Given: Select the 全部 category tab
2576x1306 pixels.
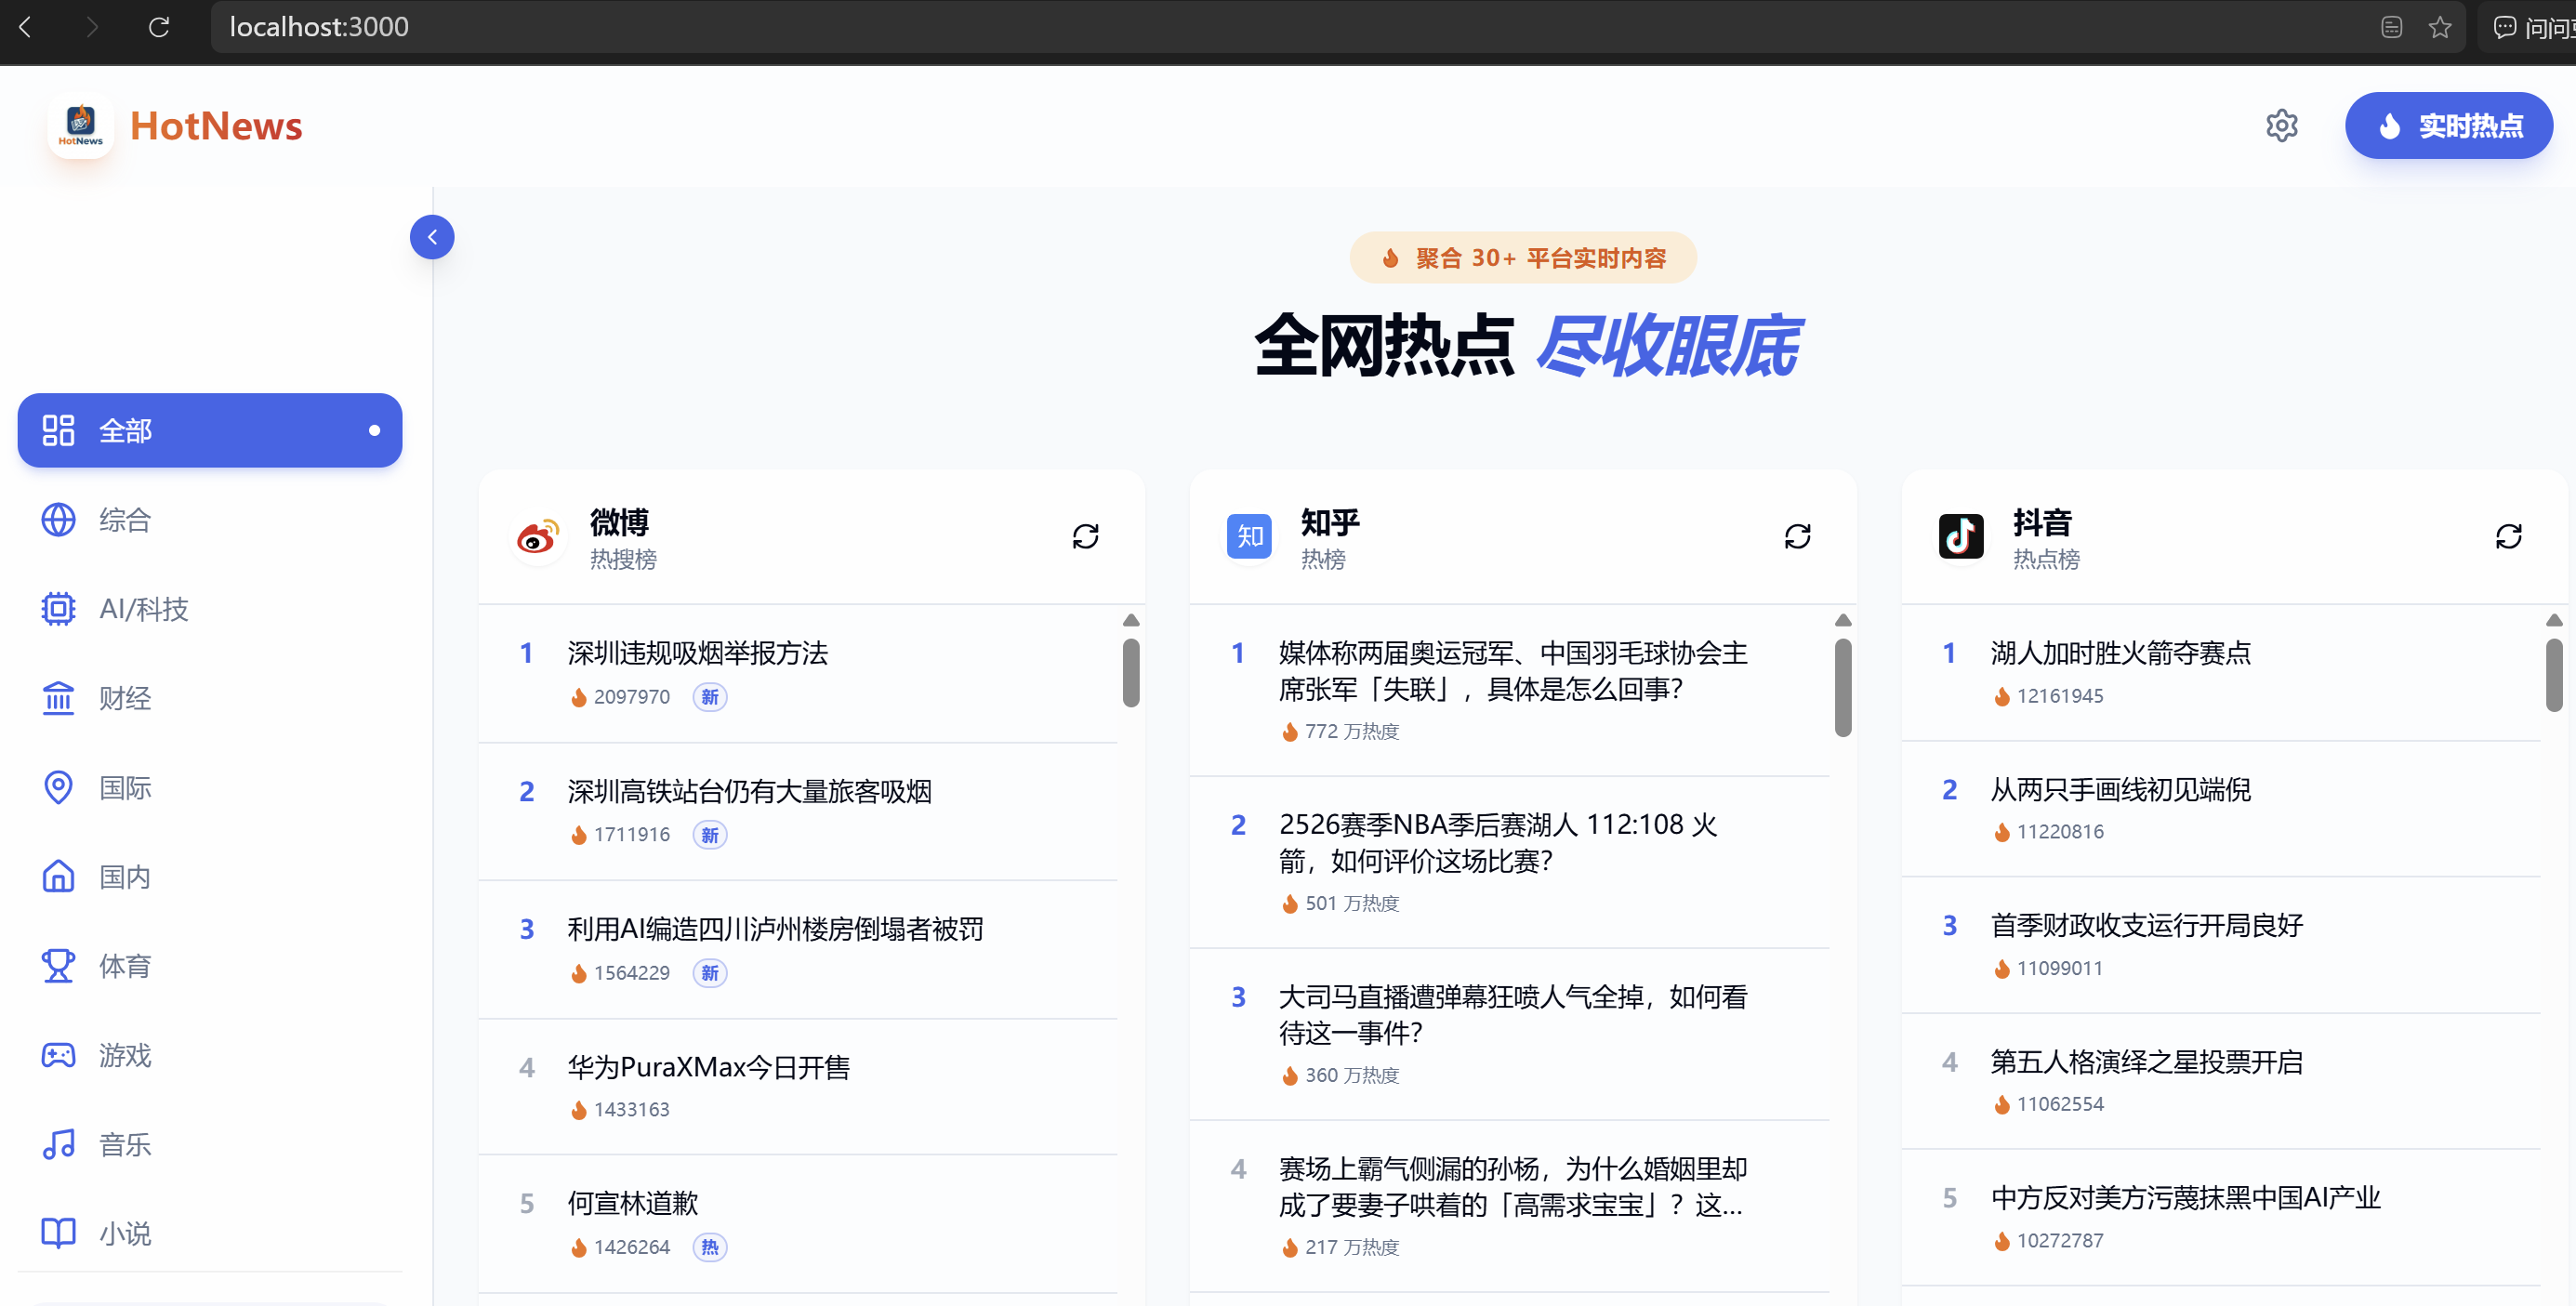Looking at the screenshot, I should [x=210, y=430].
